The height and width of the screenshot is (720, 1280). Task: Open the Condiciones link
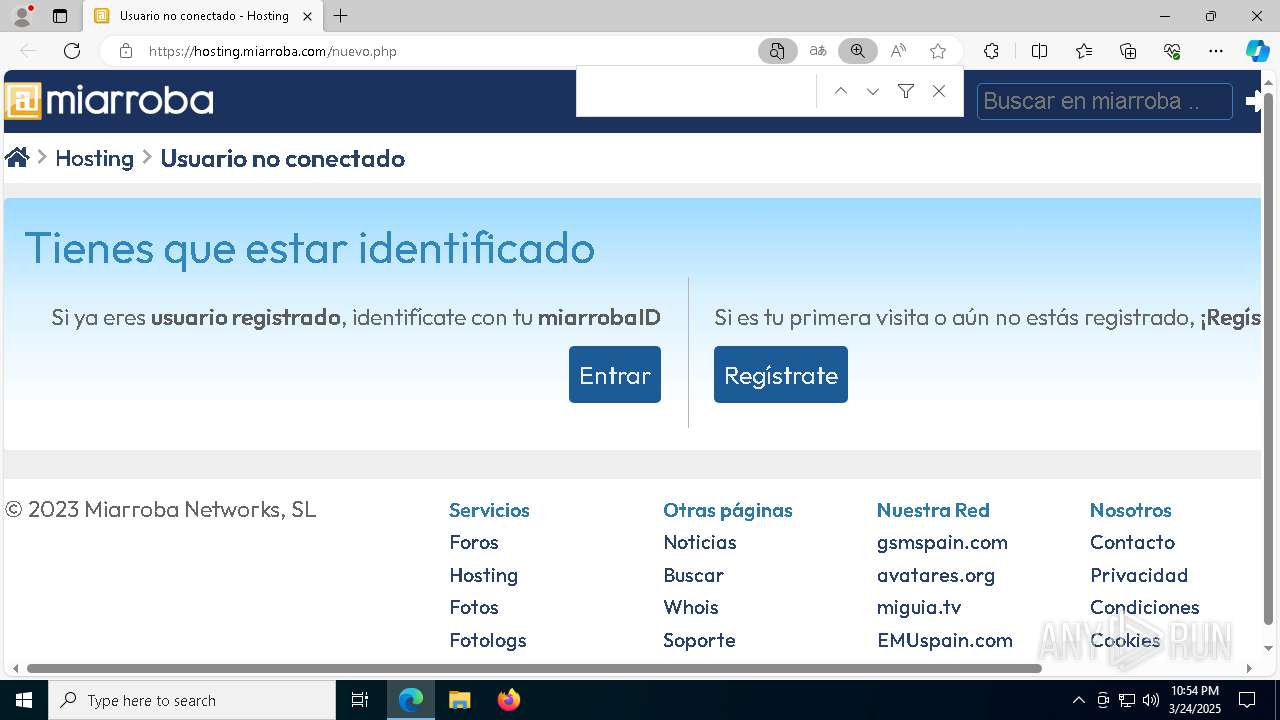pyautogui.click(x=1145, y=607)
